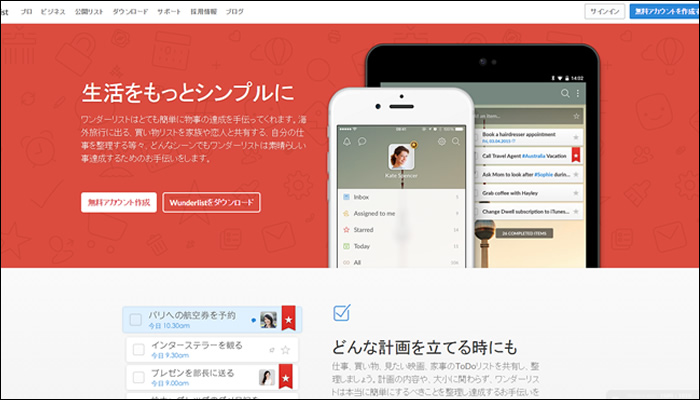Viewport: 700px width, 400px height.
Task: Toggle star in the Add an item bar
Action: pyautogui.click(x=576, y=116)
